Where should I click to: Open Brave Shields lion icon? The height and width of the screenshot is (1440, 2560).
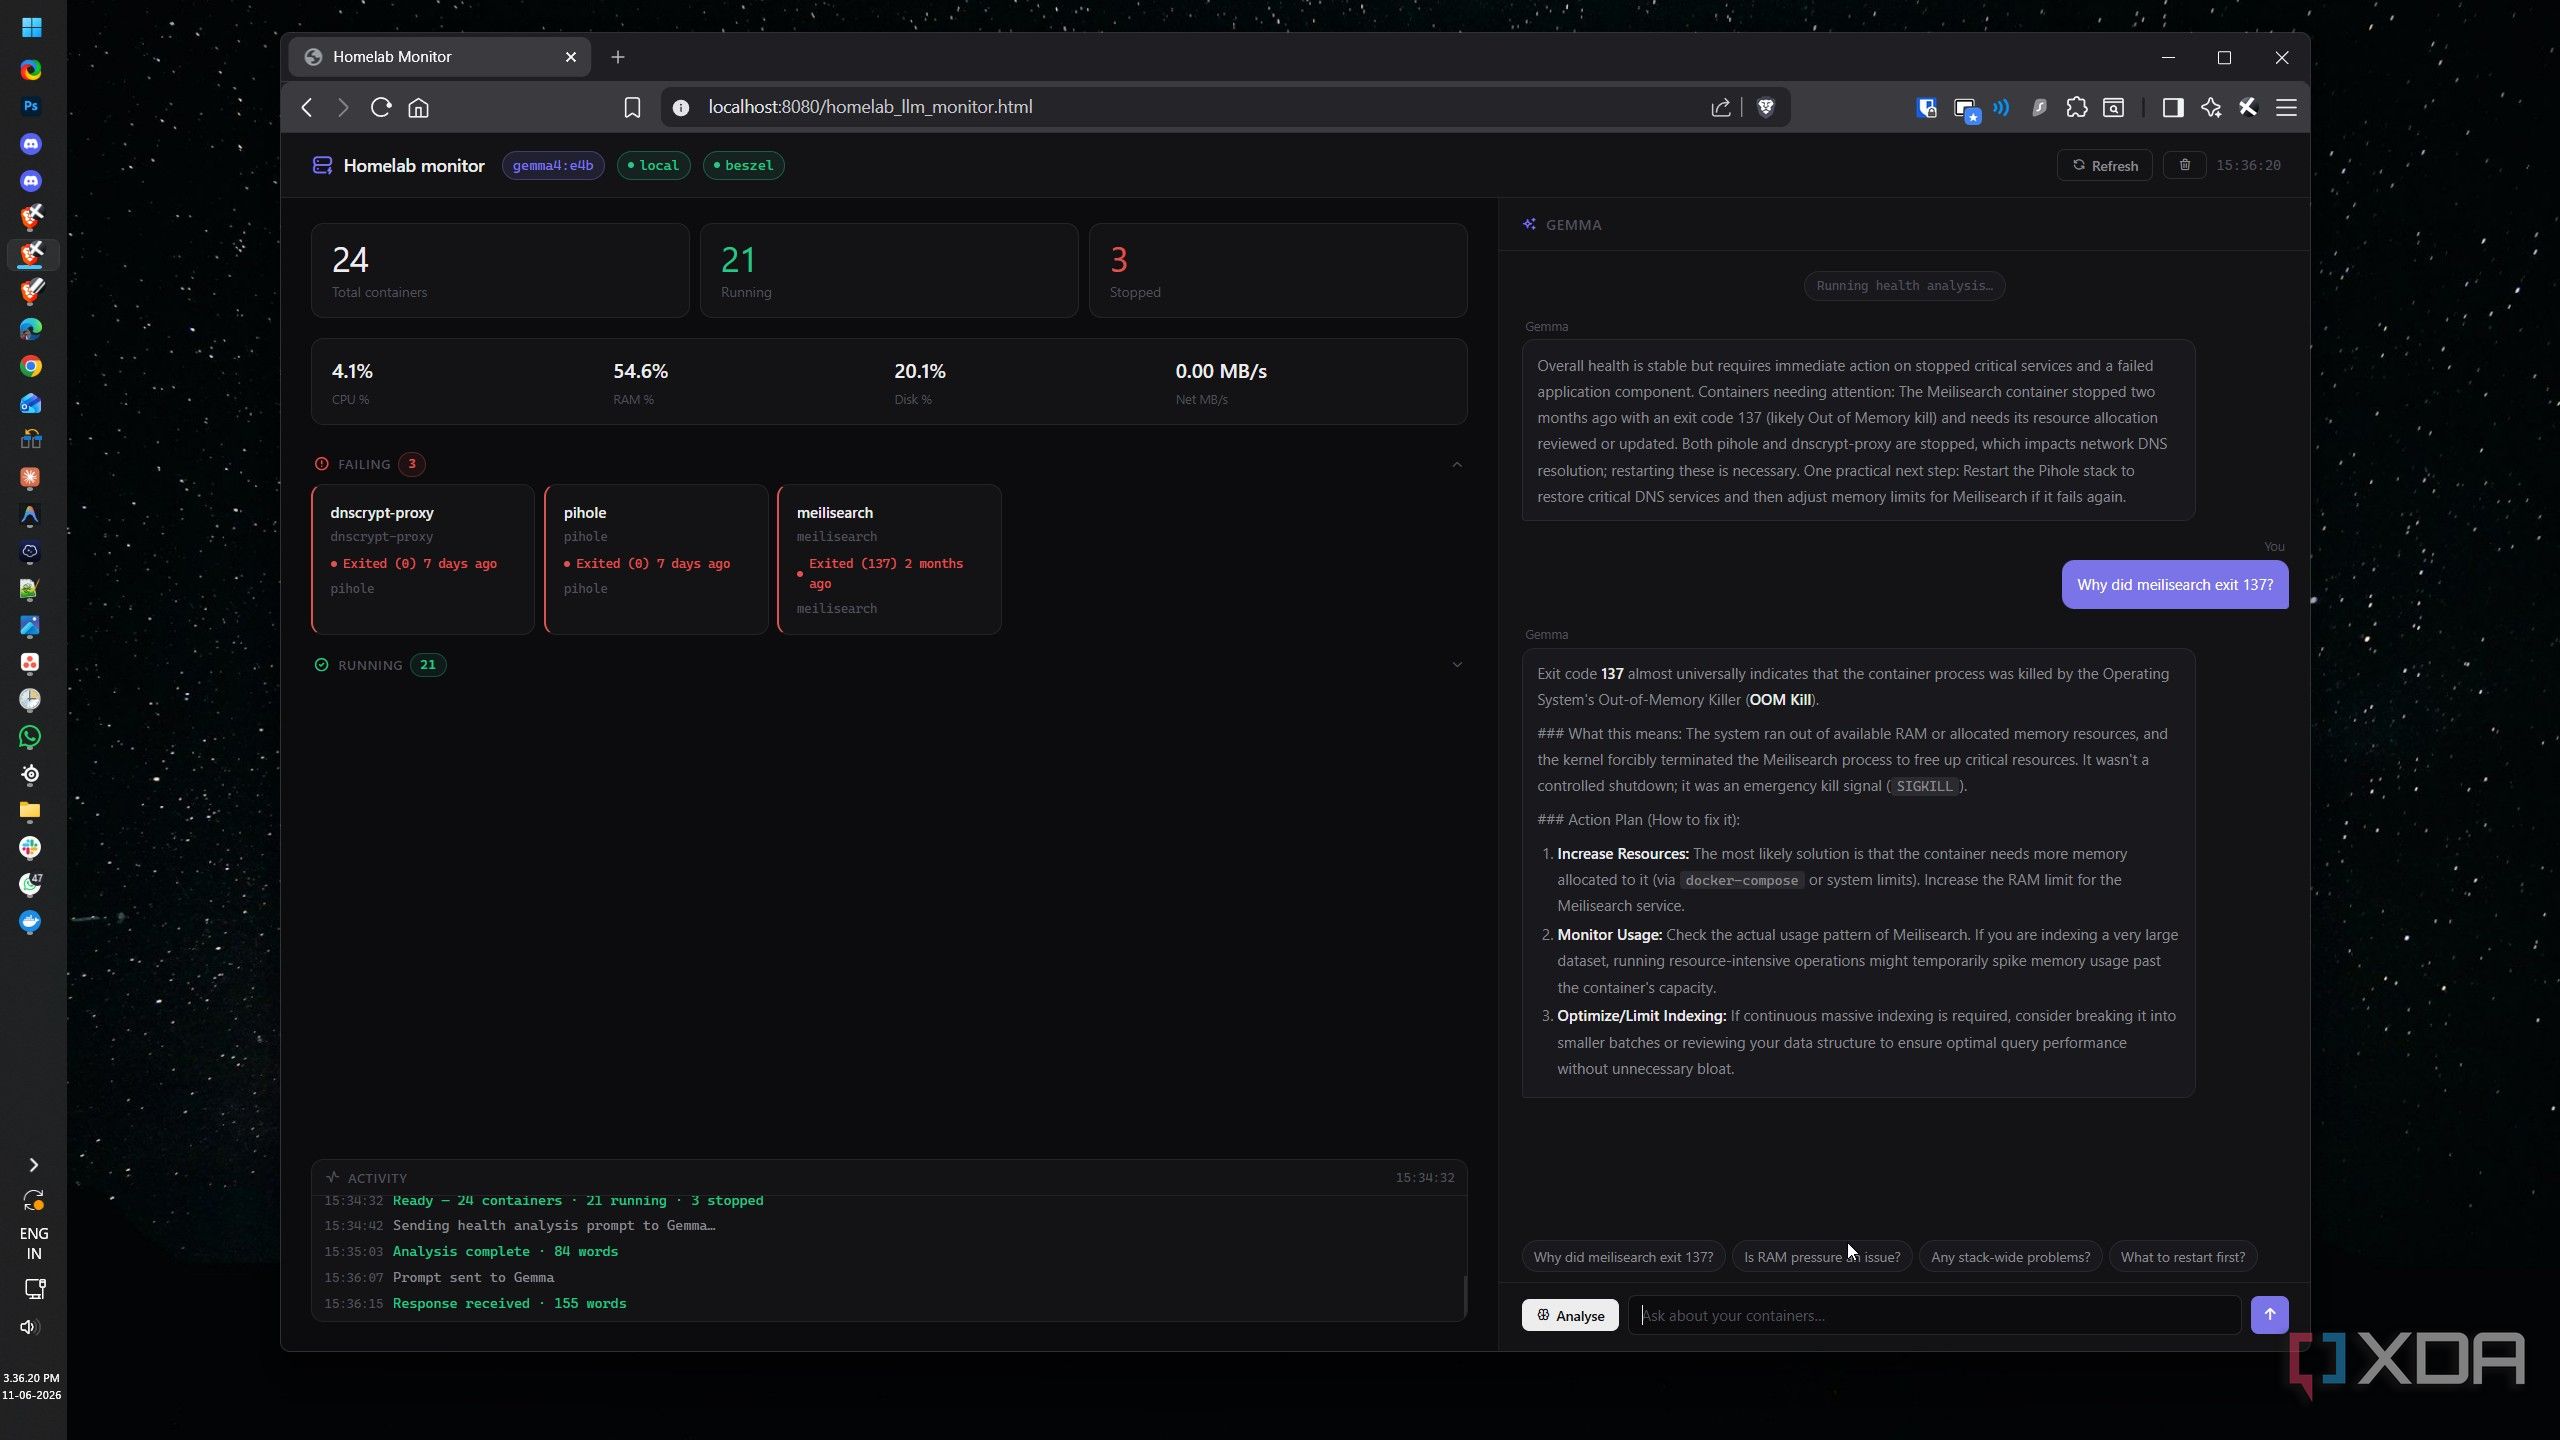[1765, 107]
